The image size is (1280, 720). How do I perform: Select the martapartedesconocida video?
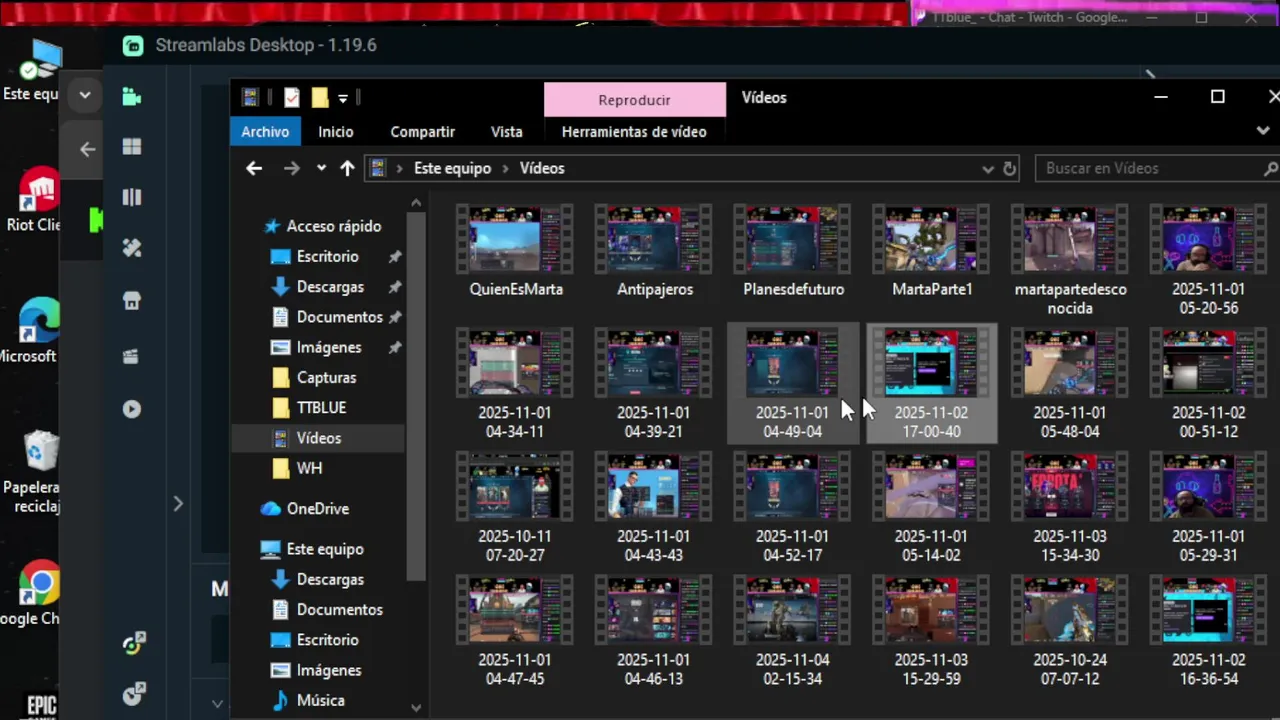click(x=1070, y=260)
